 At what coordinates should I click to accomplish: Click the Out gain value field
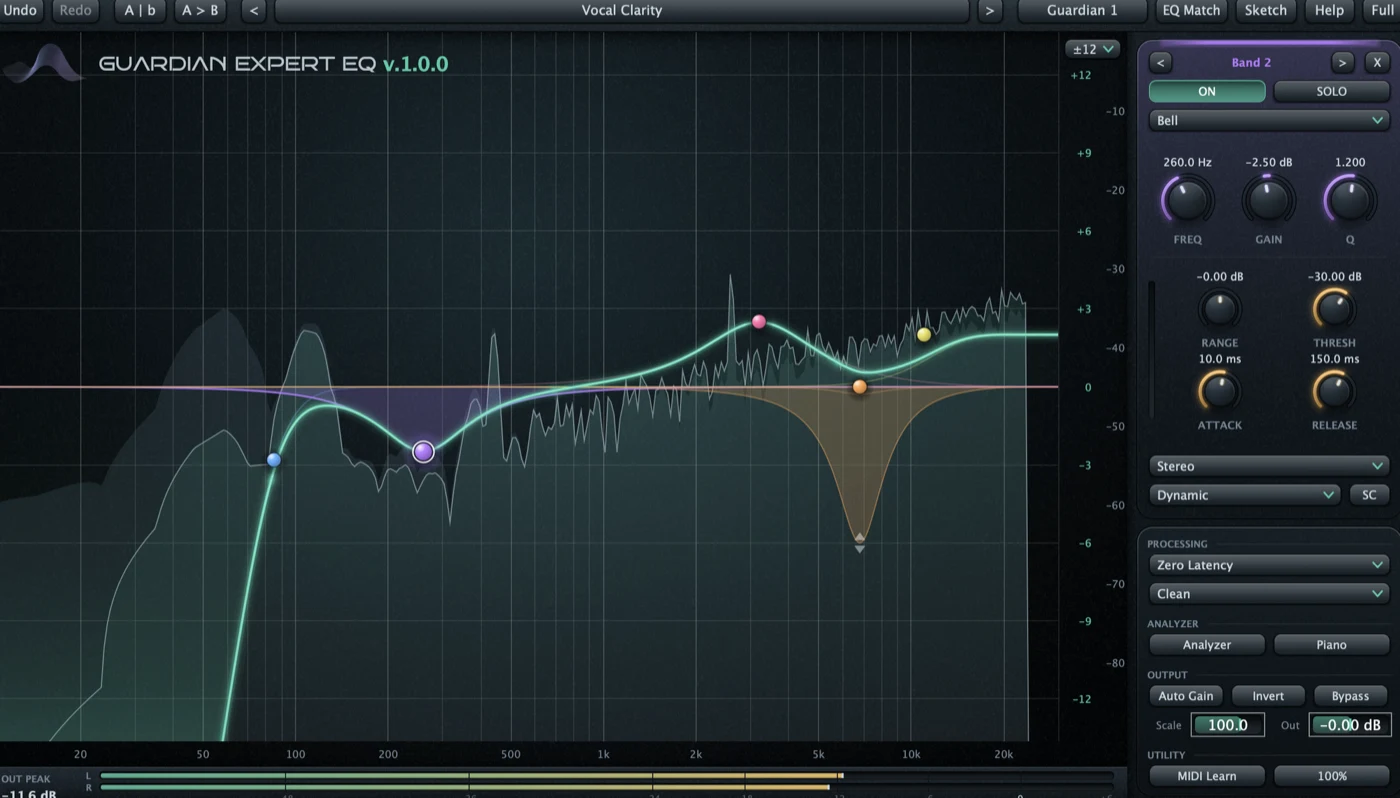[x=1350, y=725]
